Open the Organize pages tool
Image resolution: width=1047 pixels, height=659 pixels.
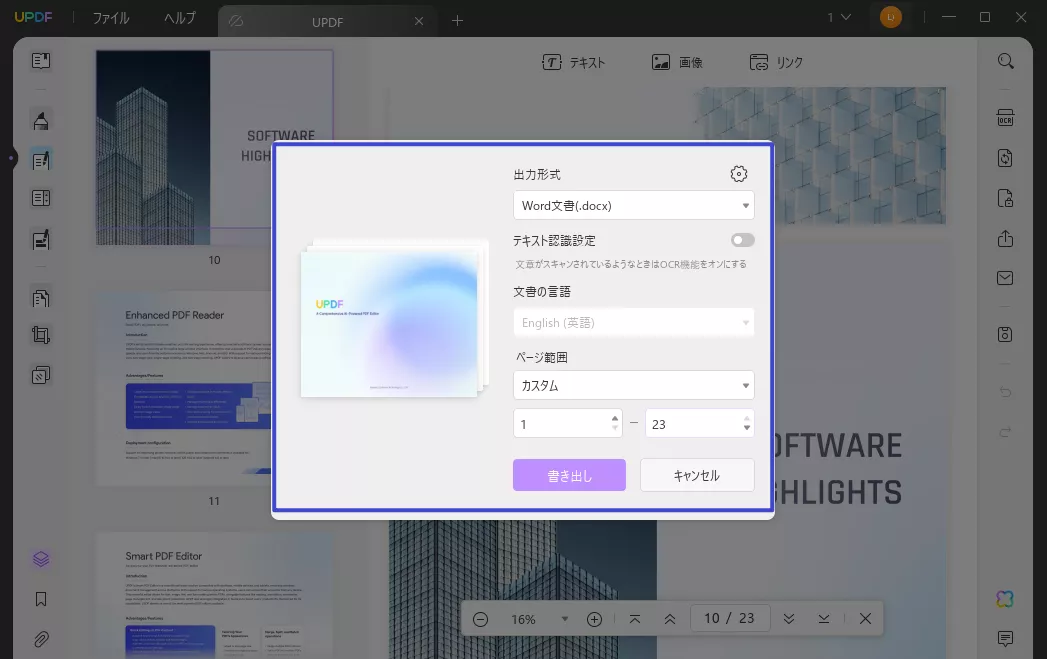[x=41, y=297]
